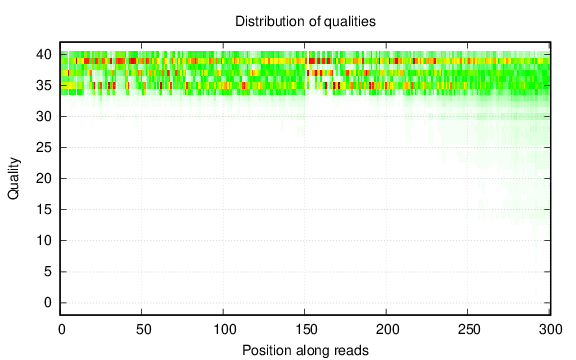Click y-axis tick label 15

pyautogui.click(x=44, y=210)
